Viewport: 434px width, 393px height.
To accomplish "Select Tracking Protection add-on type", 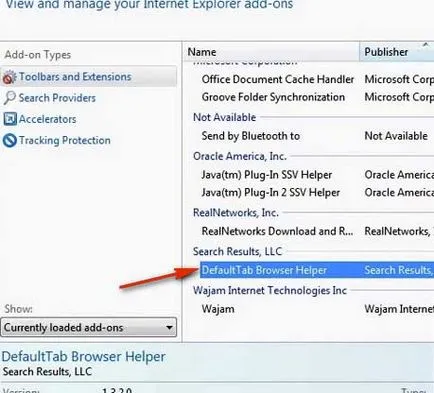I will [65, 140].
